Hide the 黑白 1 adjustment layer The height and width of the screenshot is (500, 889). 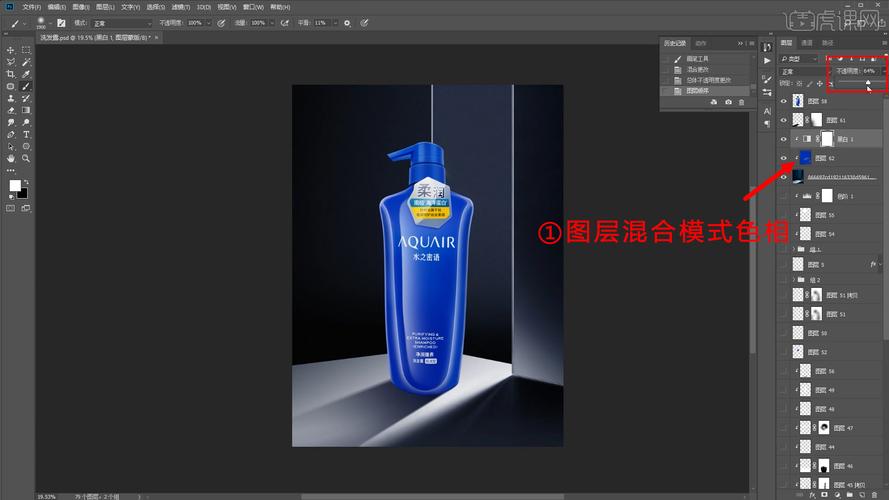pyautogui.click(x=784, y=139)
